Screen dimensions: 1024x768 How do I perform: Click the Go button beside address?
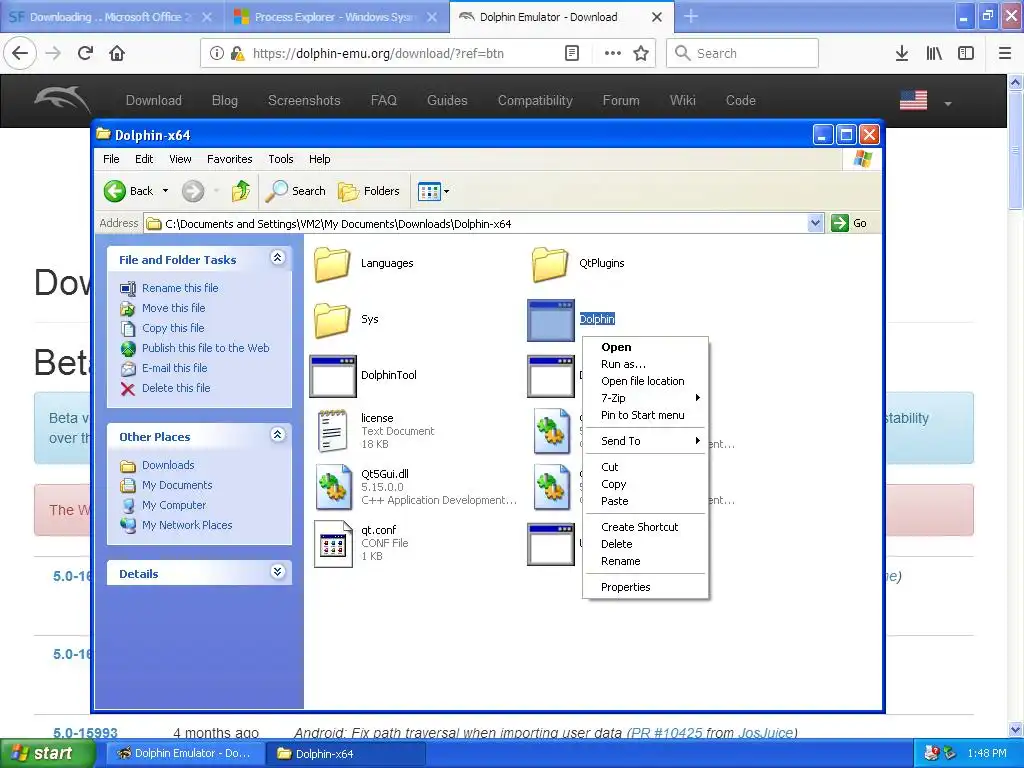(x=849, y=223)
